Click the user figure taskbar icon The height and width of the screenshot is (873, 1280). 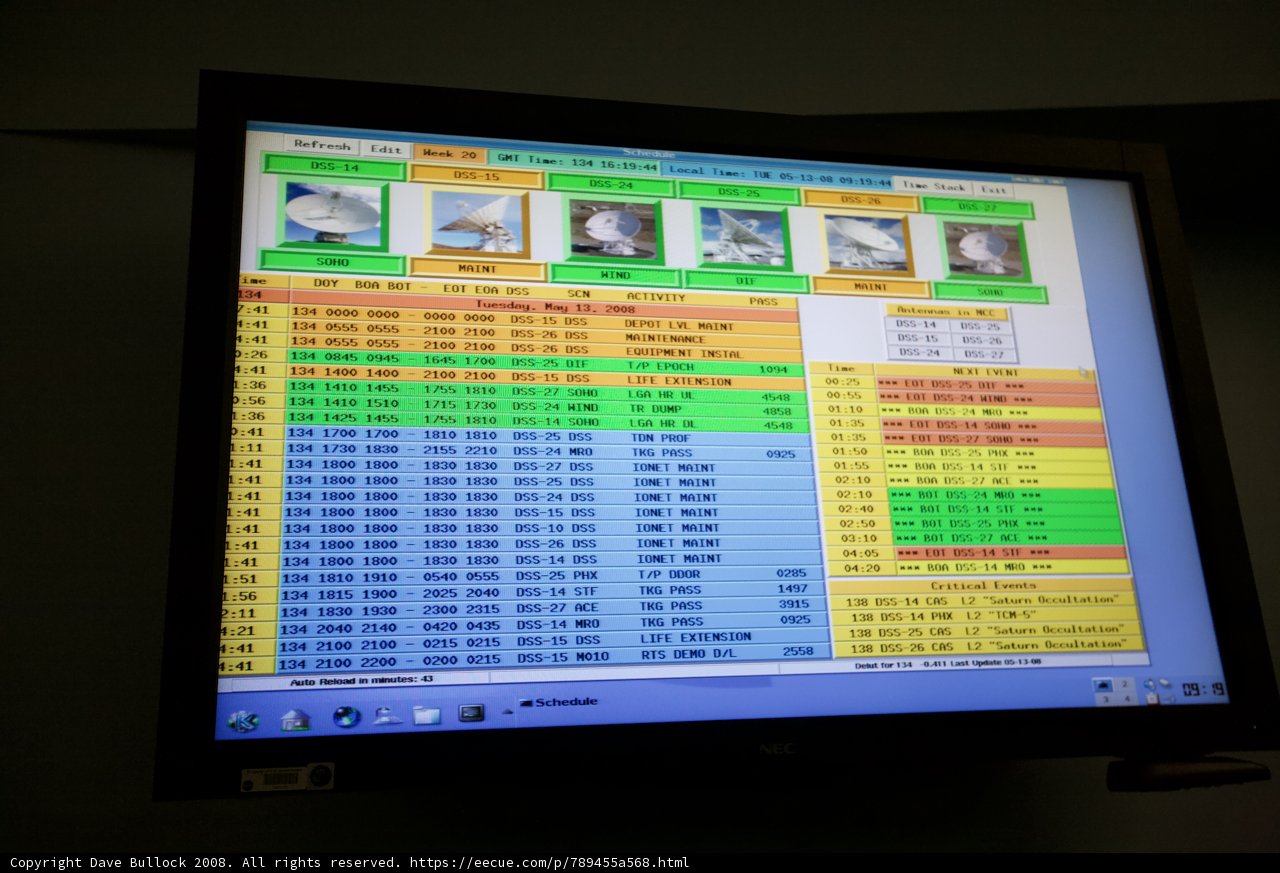387,716
